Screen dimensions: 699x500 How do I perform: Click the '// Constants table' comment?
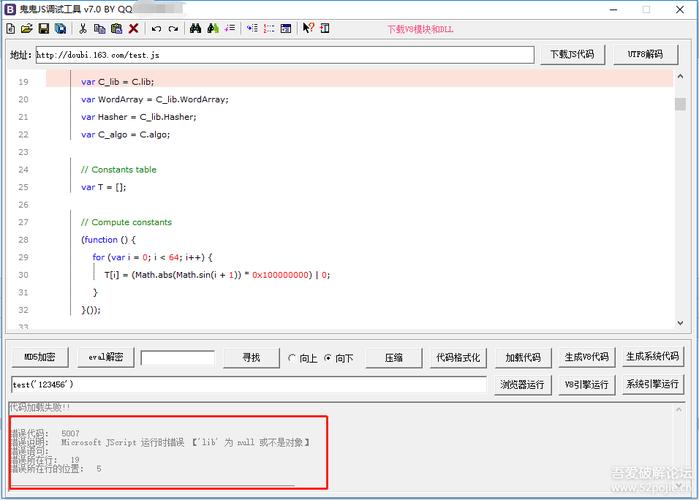pyautogui.click(x=119, y=169)
